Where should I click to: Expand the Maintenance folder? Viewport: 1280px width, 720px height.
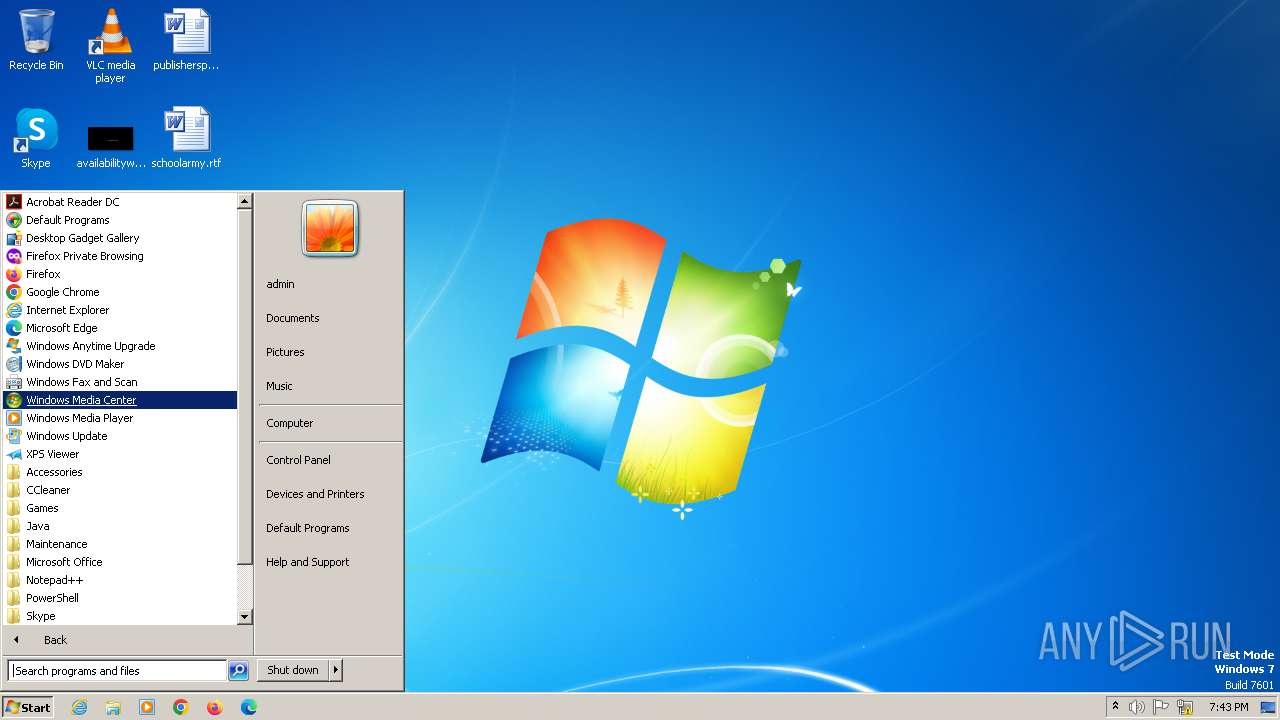(x=120, y=544)
